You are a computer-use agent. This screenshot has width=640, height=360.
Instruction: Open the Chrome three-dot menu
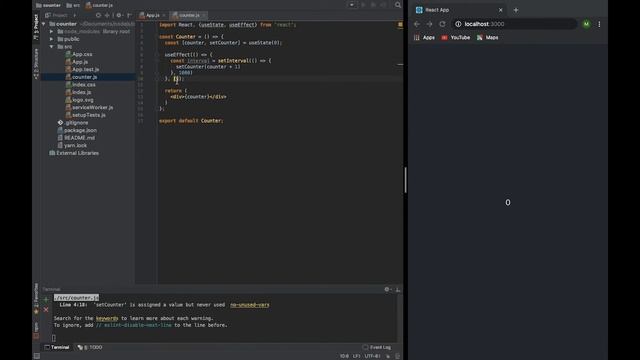point(599,24)
